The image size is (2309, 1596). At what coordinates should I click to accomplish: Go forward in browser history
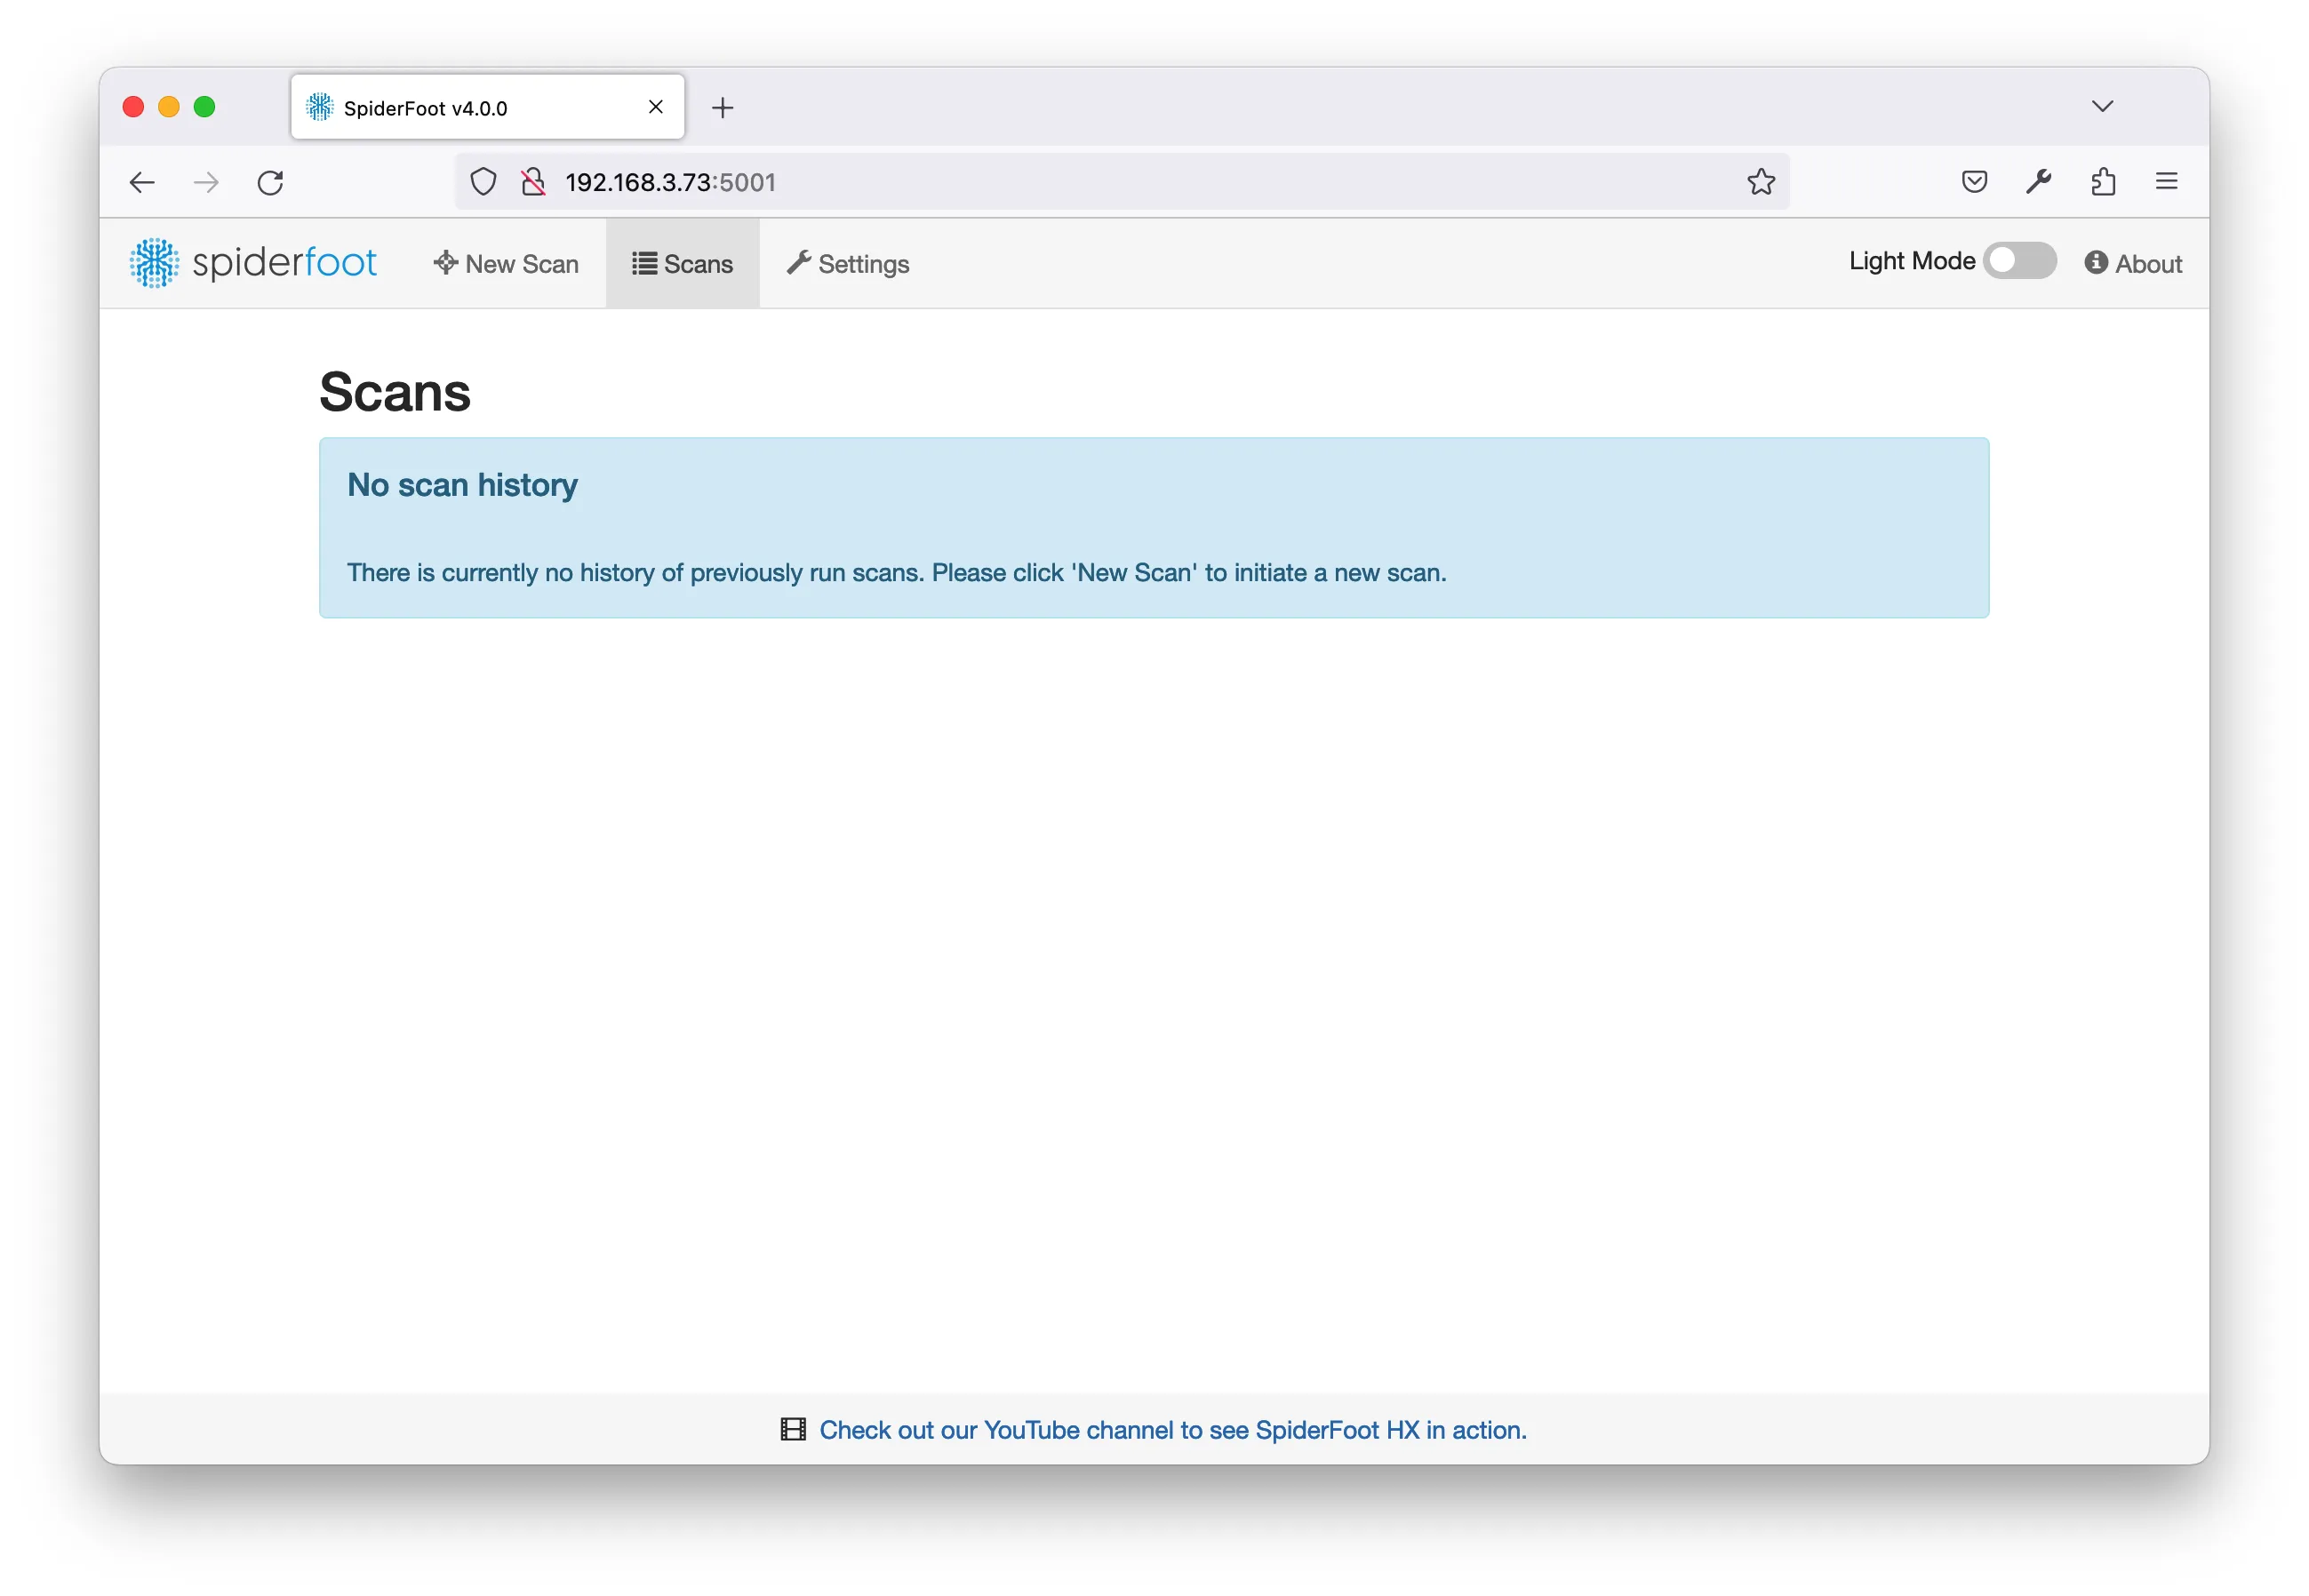(206, 182)
